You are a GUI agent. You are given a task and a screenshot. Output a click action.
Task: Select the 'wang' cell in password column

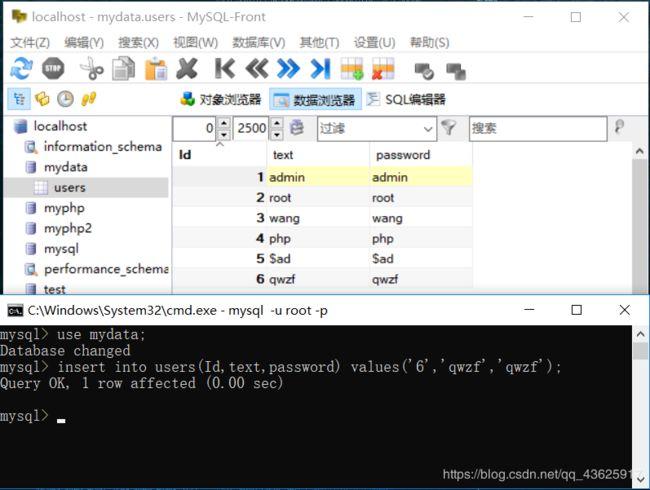421,218
